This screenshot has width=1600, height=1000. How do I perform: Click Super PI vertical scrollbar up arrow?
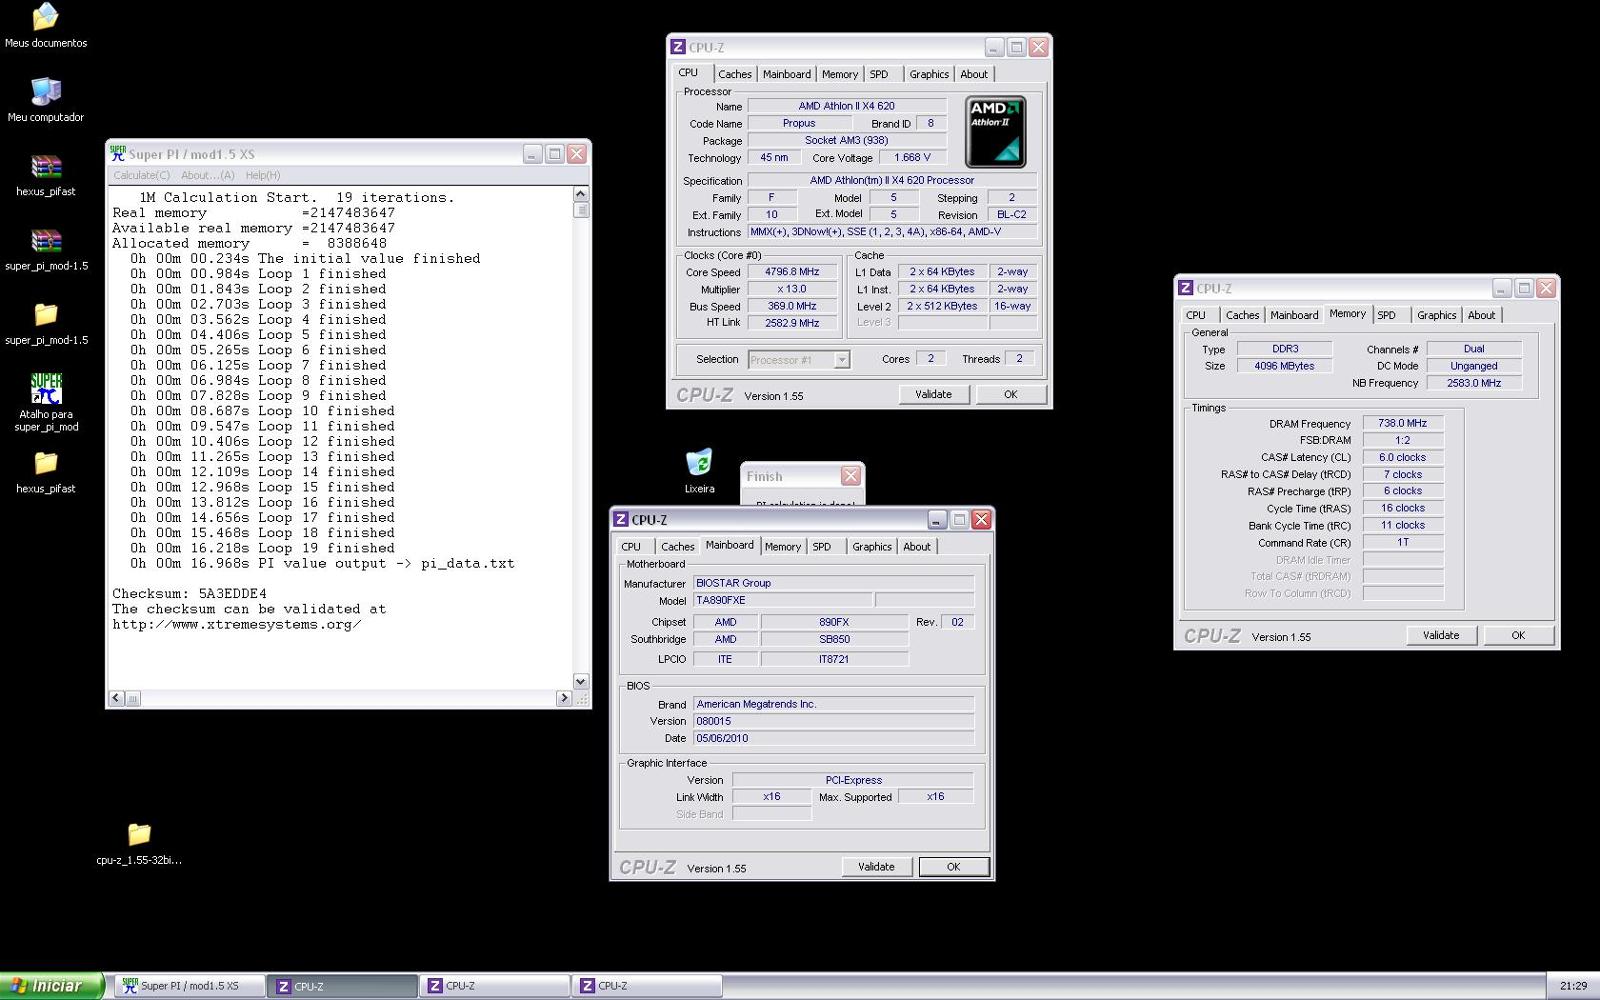[581, 194]
